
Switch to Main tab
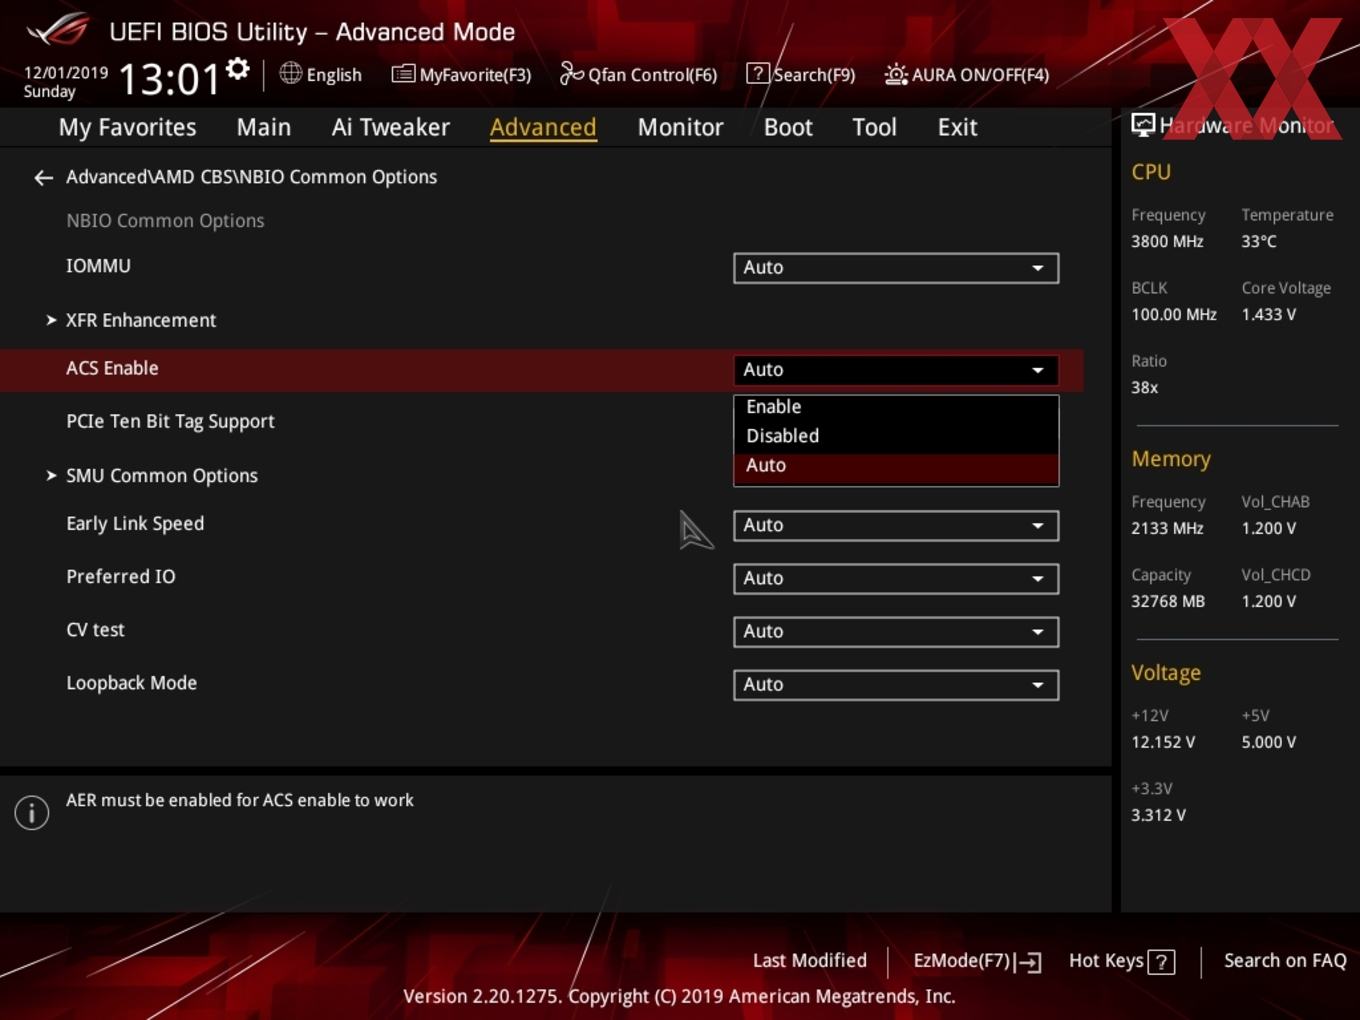tap(264, 128)
